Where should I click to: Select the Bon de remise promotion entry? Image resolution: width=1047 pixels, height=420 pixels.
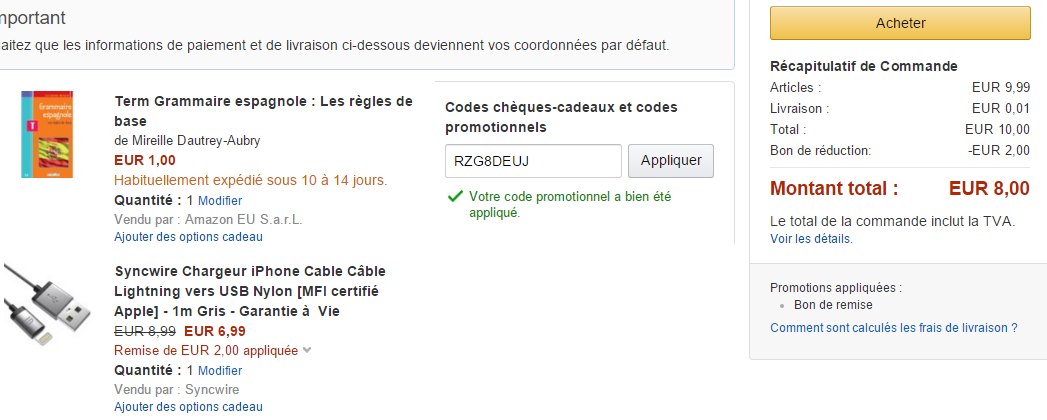833,304
